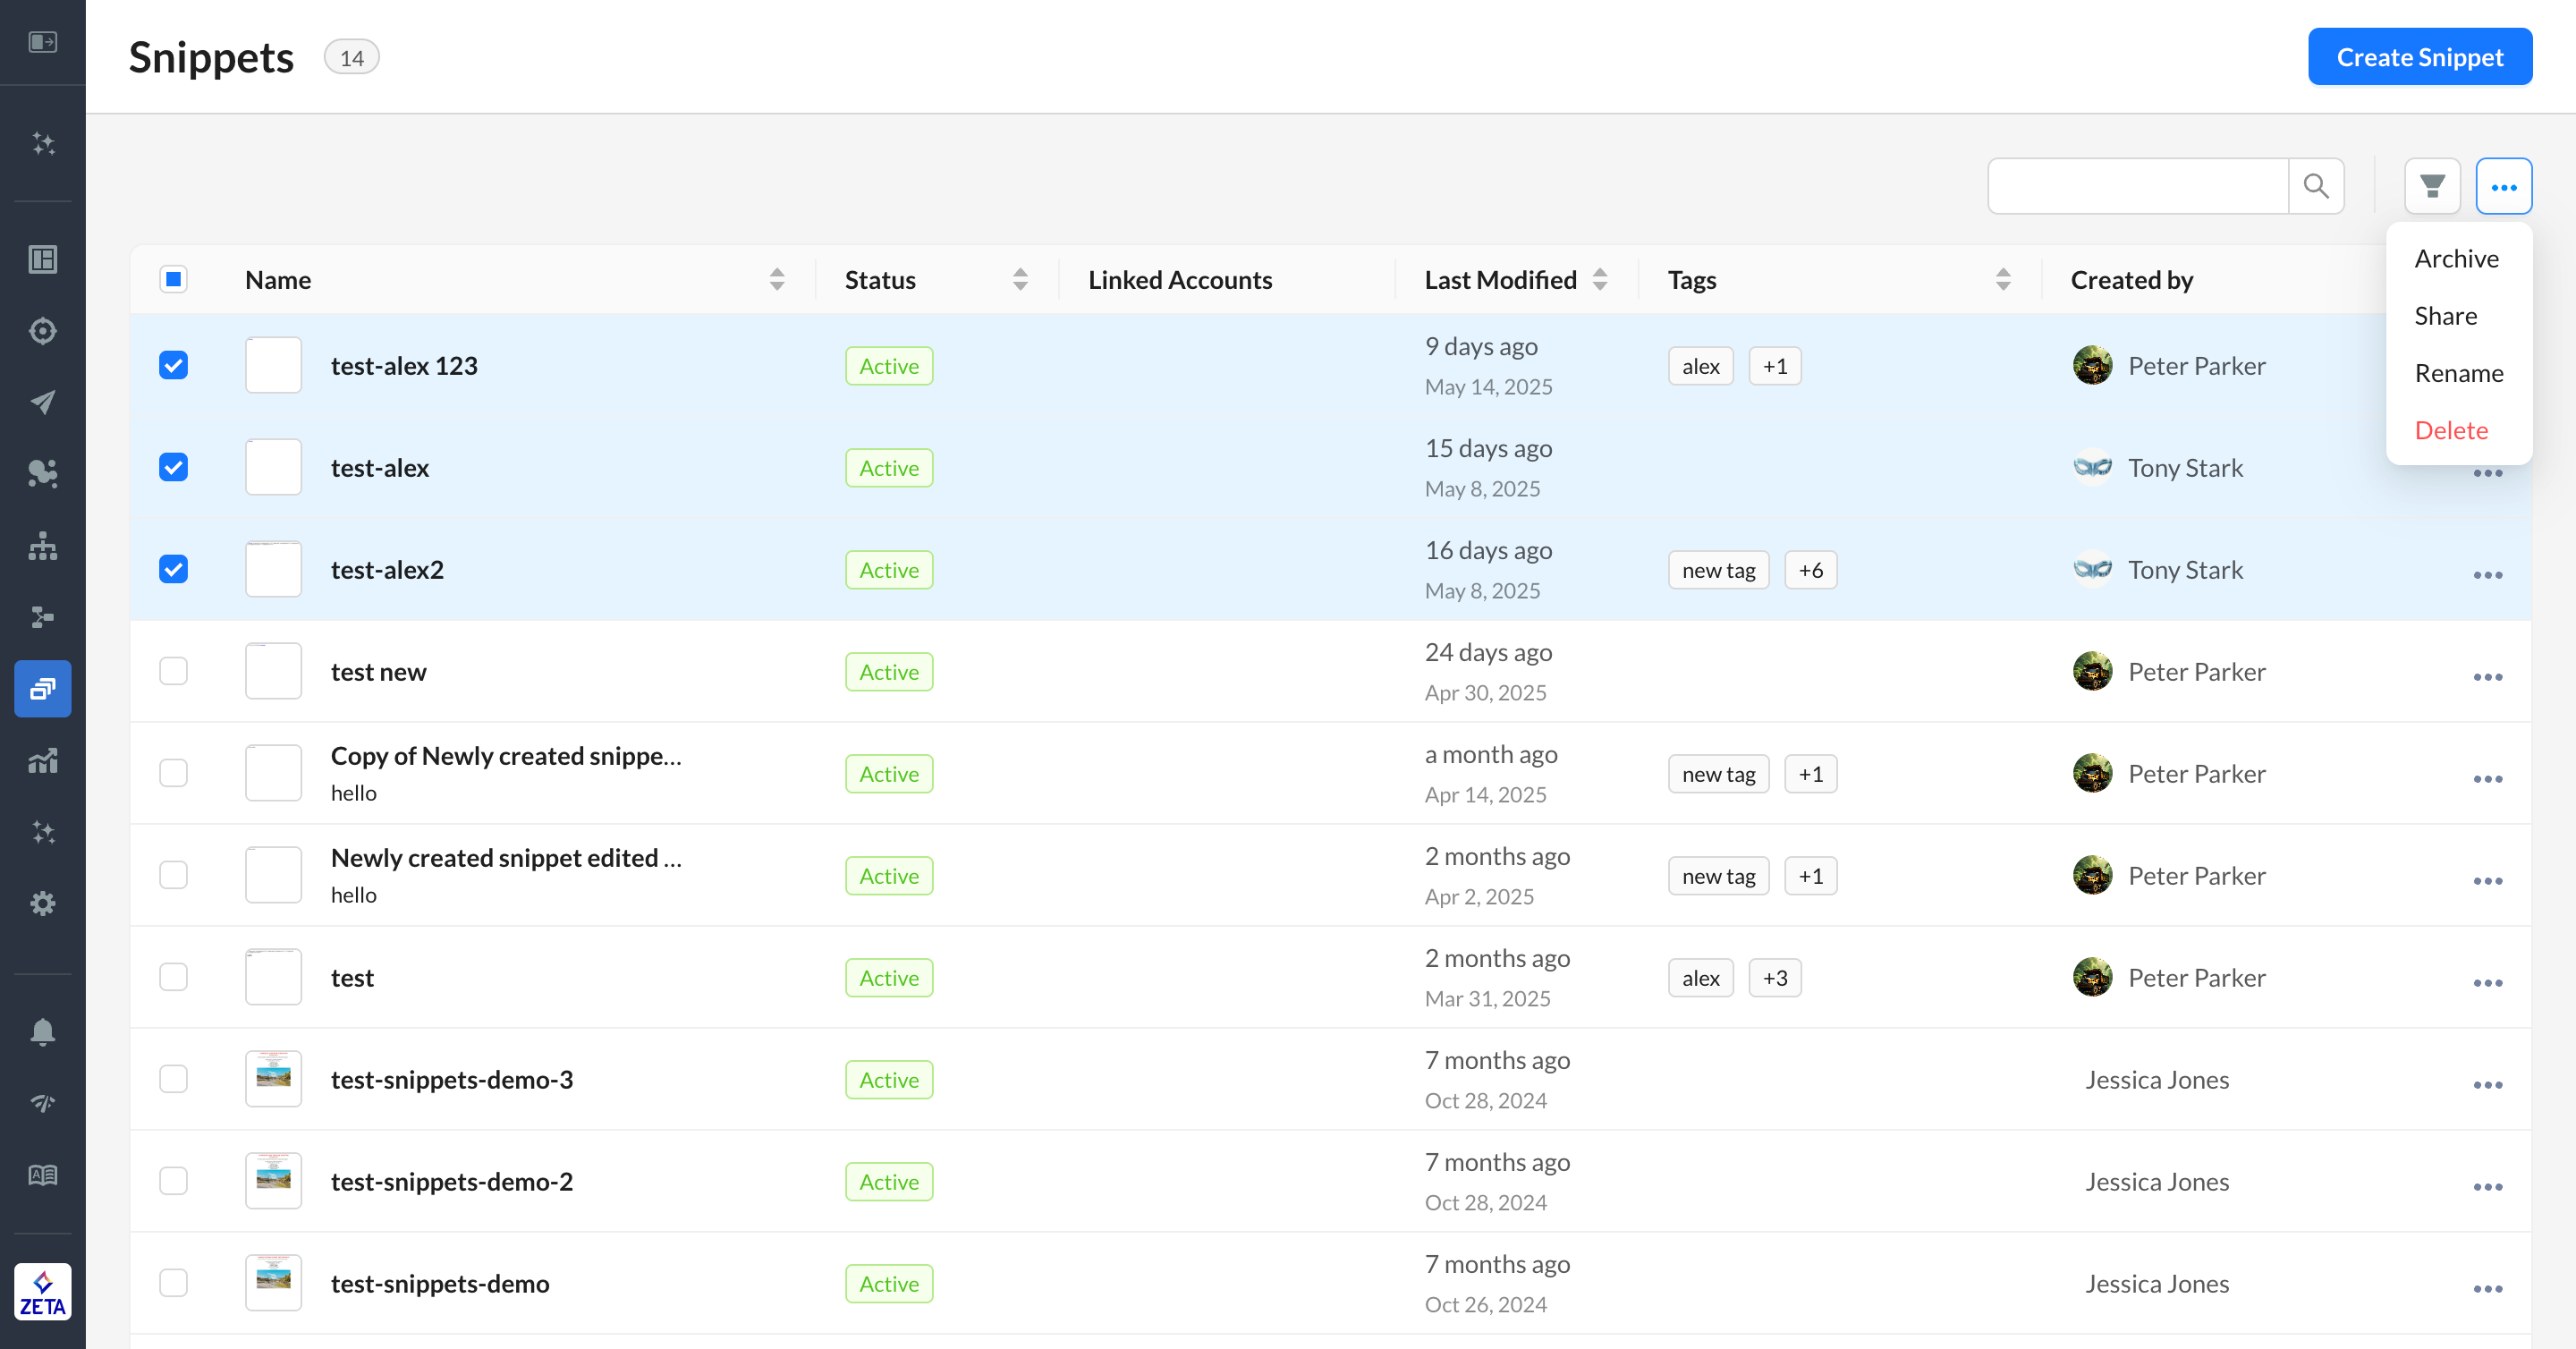Screen dimensions: 2576x1349
Task: Click the paper plane campaigns icon
Action: click(x=42, y=402)
